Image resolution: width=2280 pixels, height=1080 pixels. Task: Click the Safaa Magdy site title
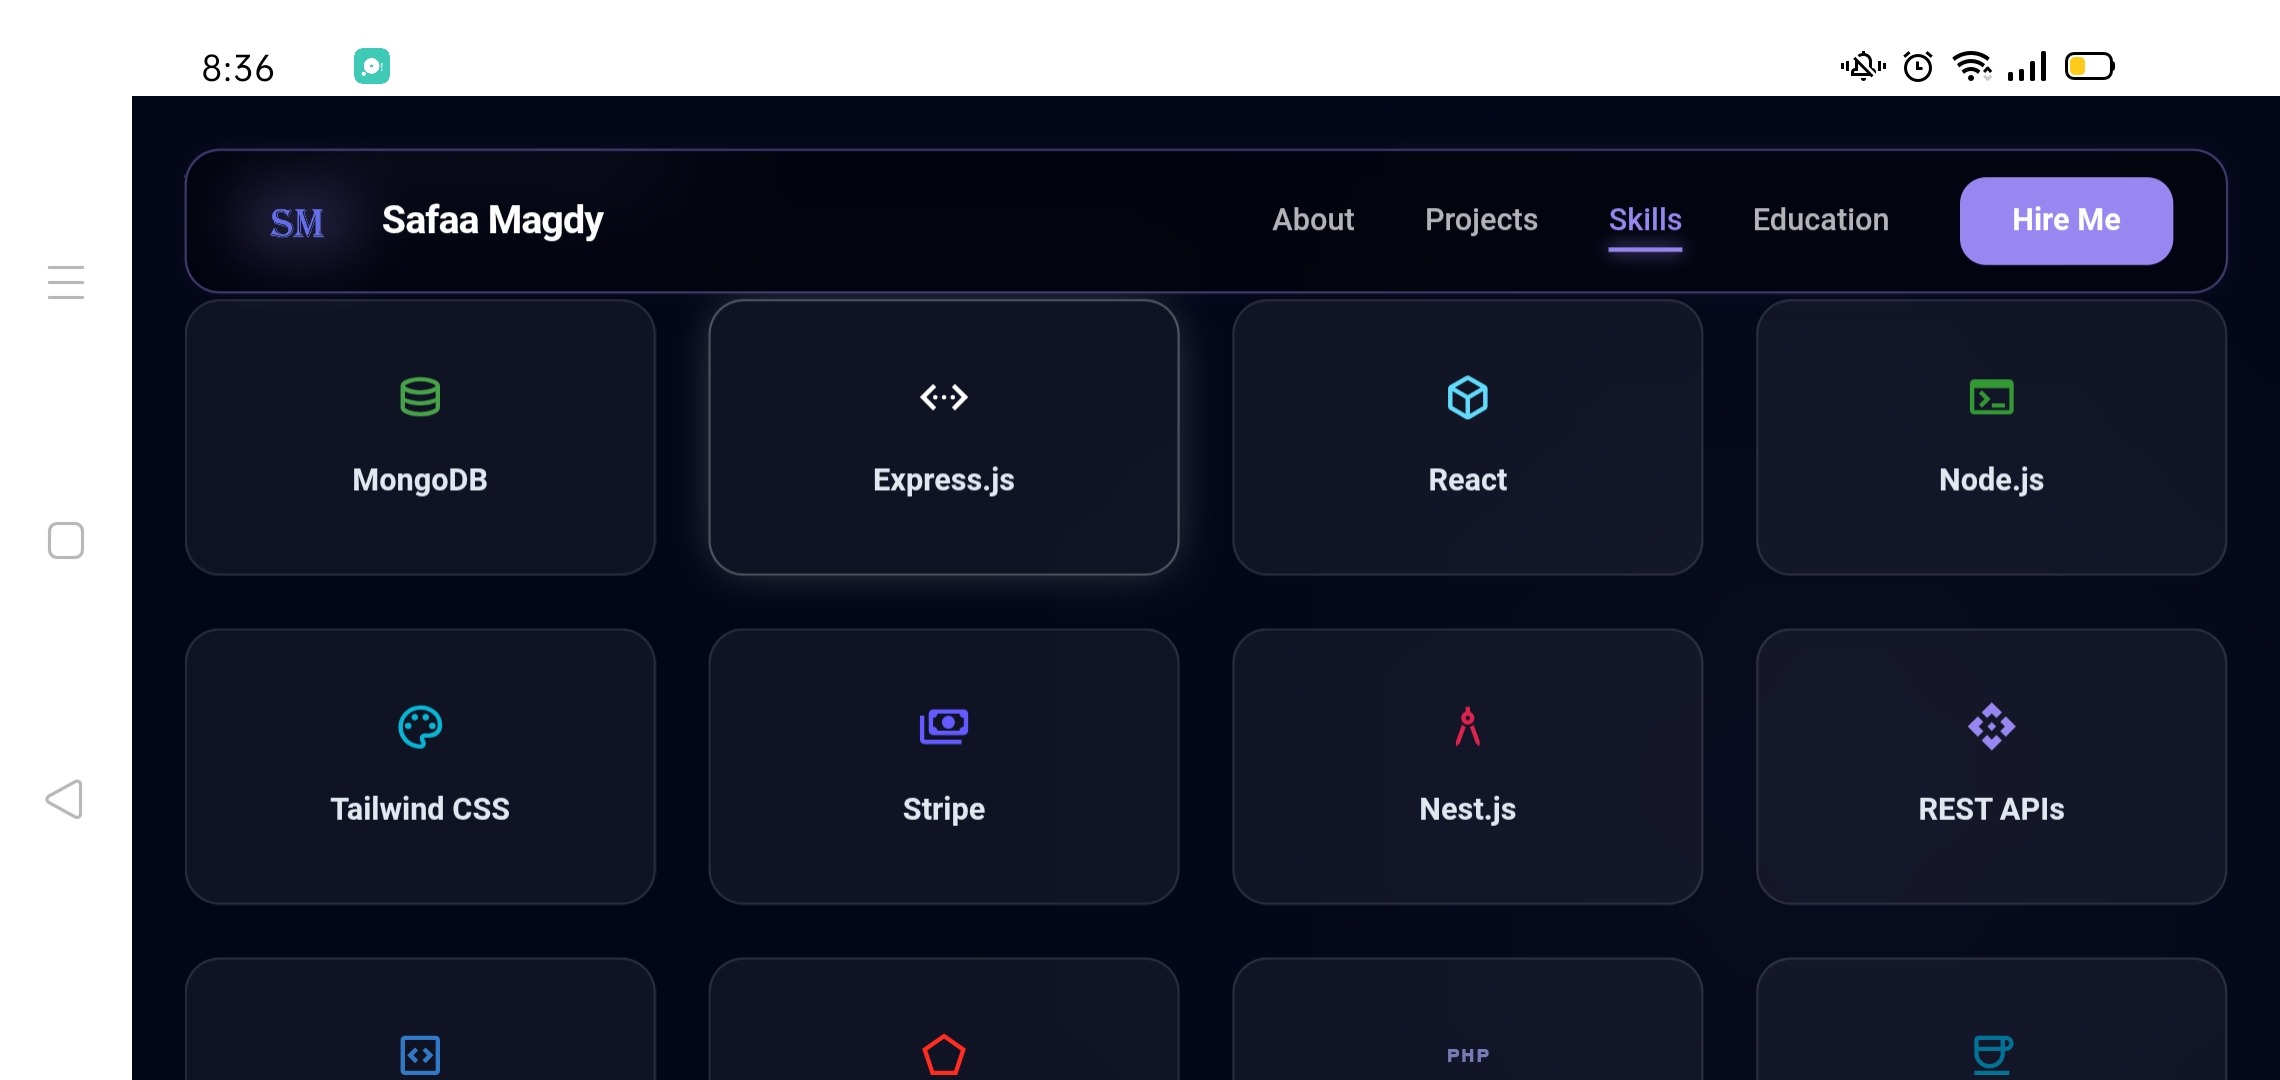[x=492, y=220]
